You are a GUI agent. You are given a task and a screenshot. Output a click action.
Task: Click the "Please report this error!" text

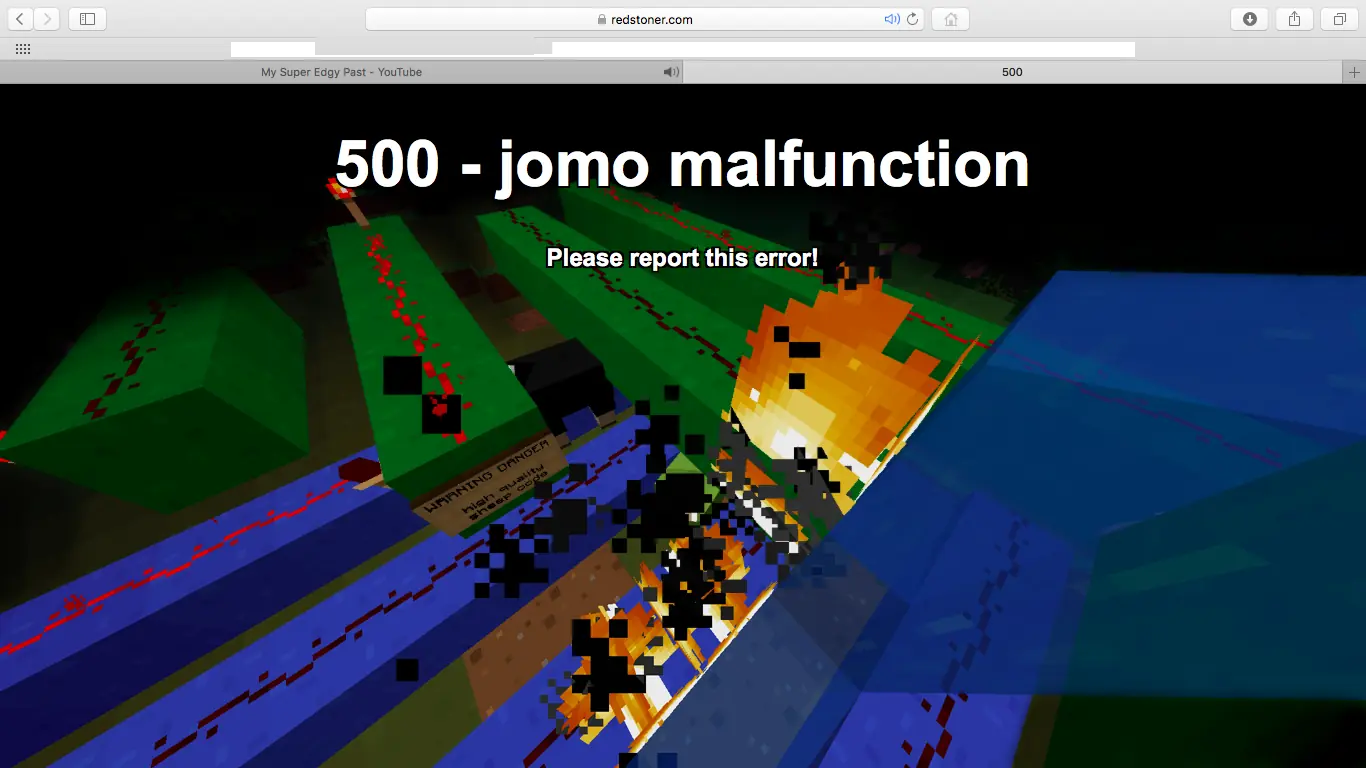(x=682, y=258)
